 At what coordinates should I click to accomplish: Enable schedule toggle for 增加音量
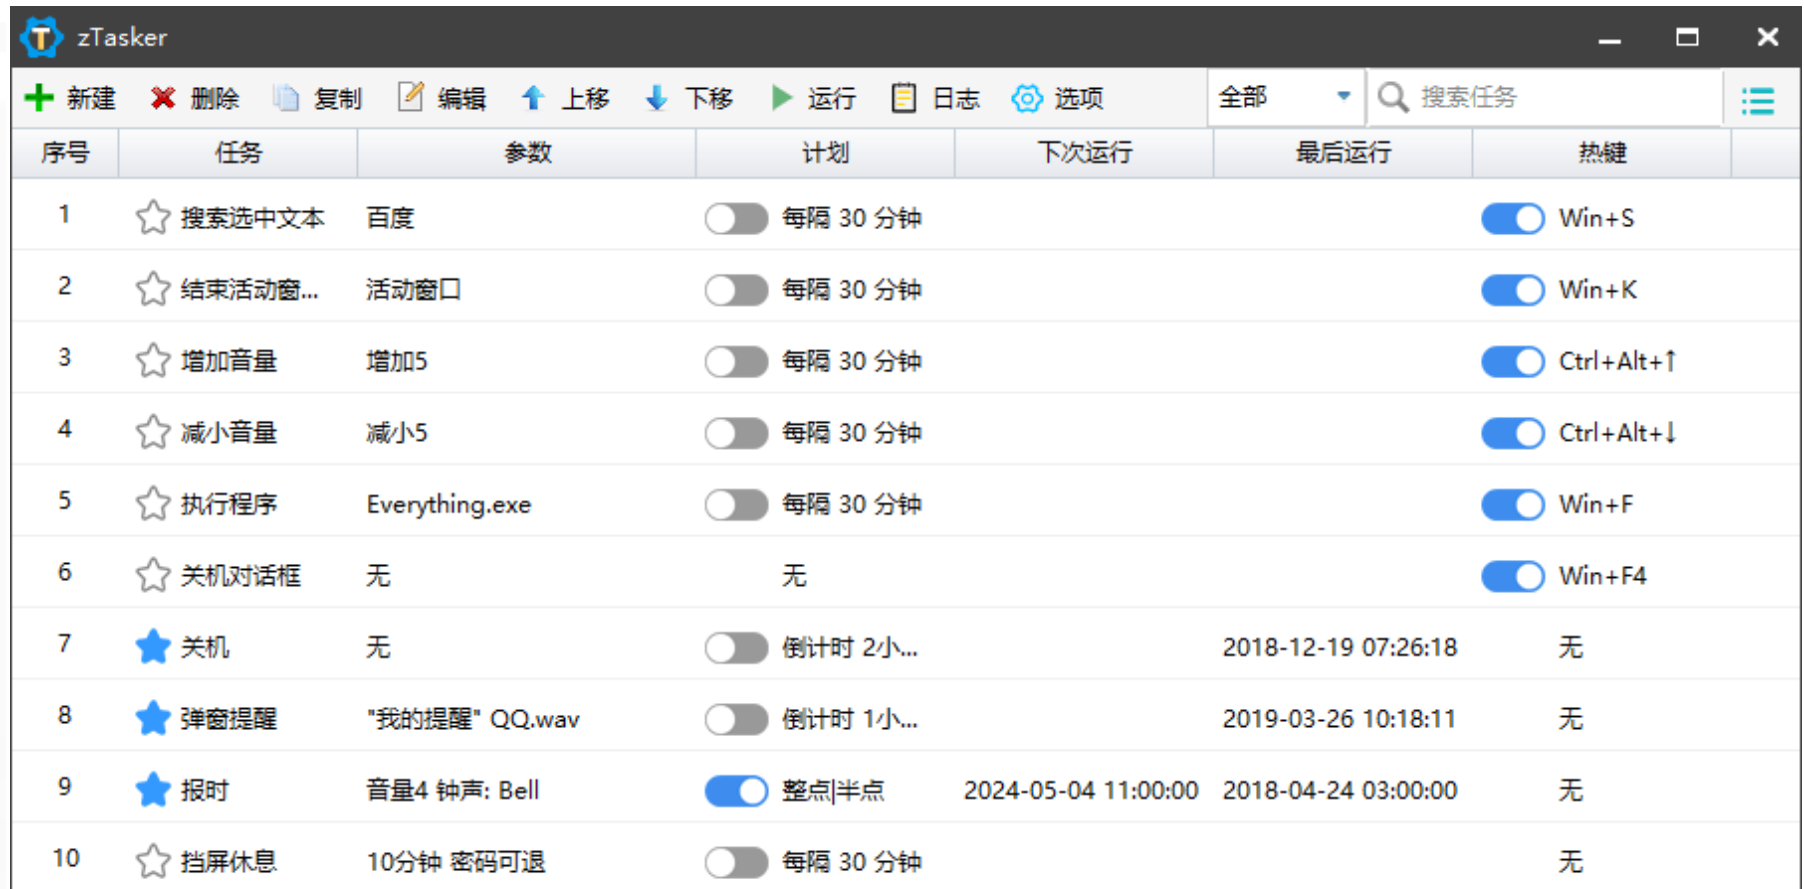(x=736, y=361)
